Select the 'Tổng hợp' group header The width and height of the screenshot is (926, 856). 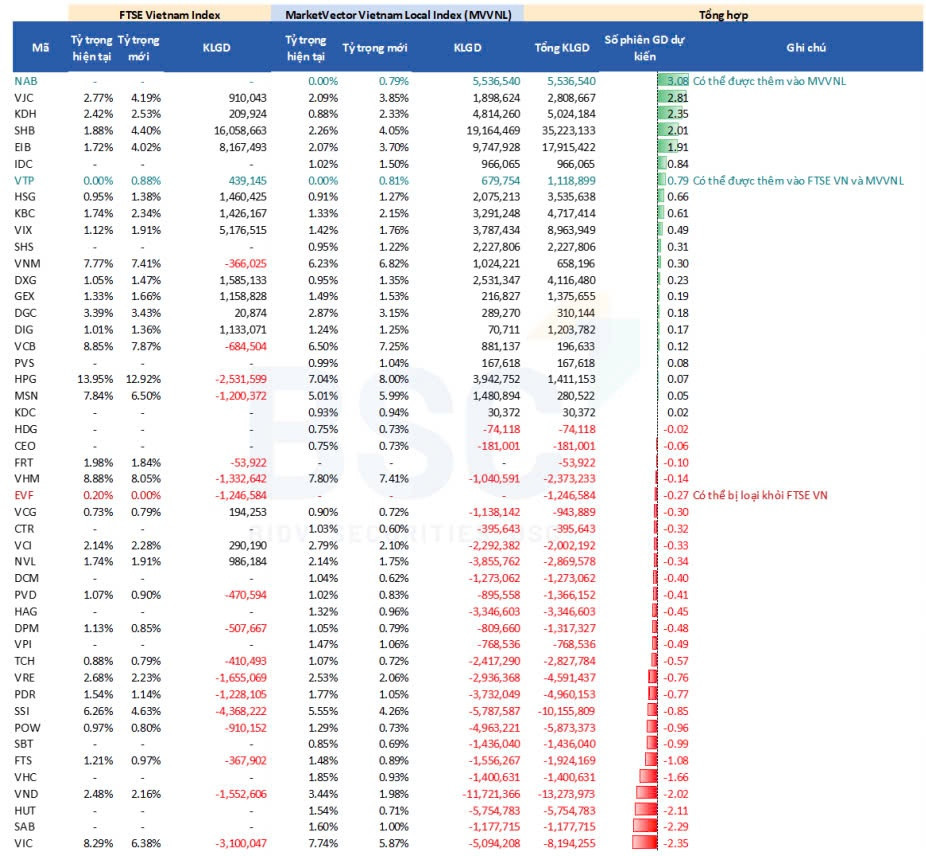pos(723,15)
